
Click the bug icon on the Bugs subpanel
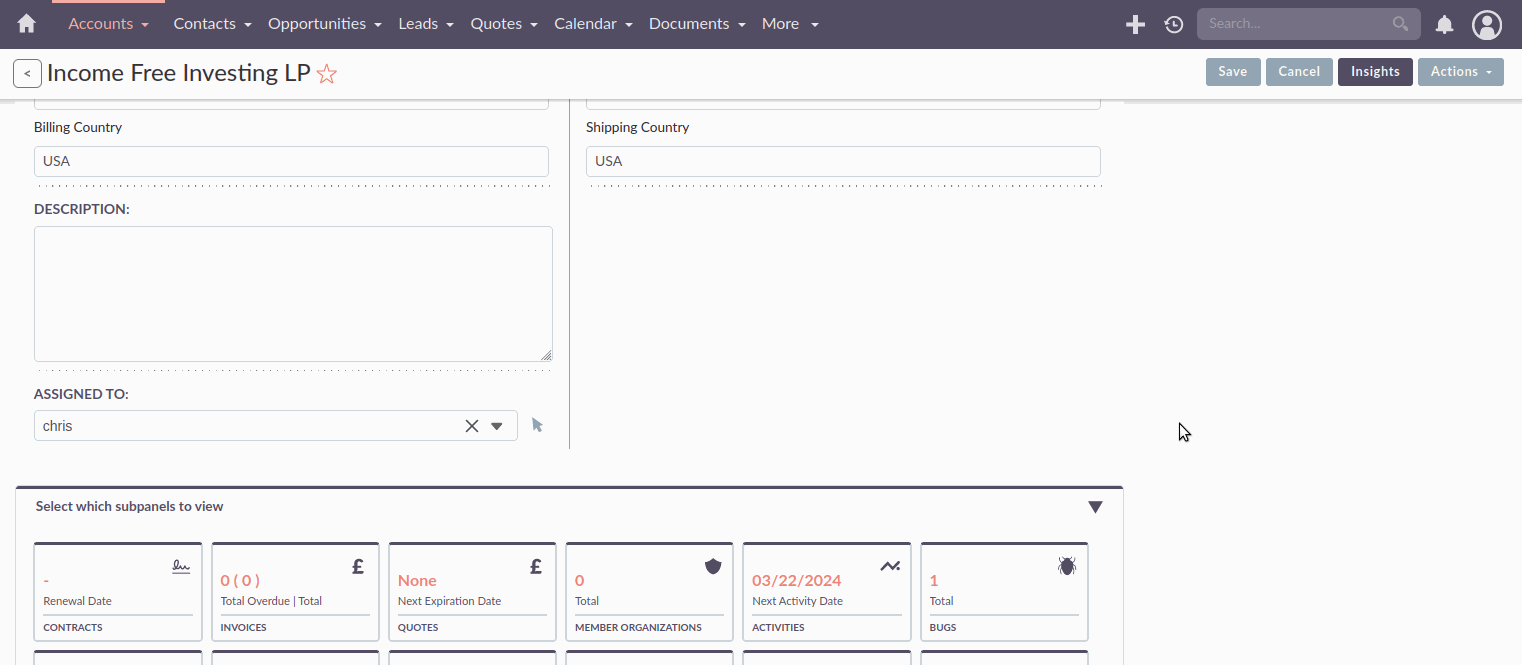point(1066,565)
